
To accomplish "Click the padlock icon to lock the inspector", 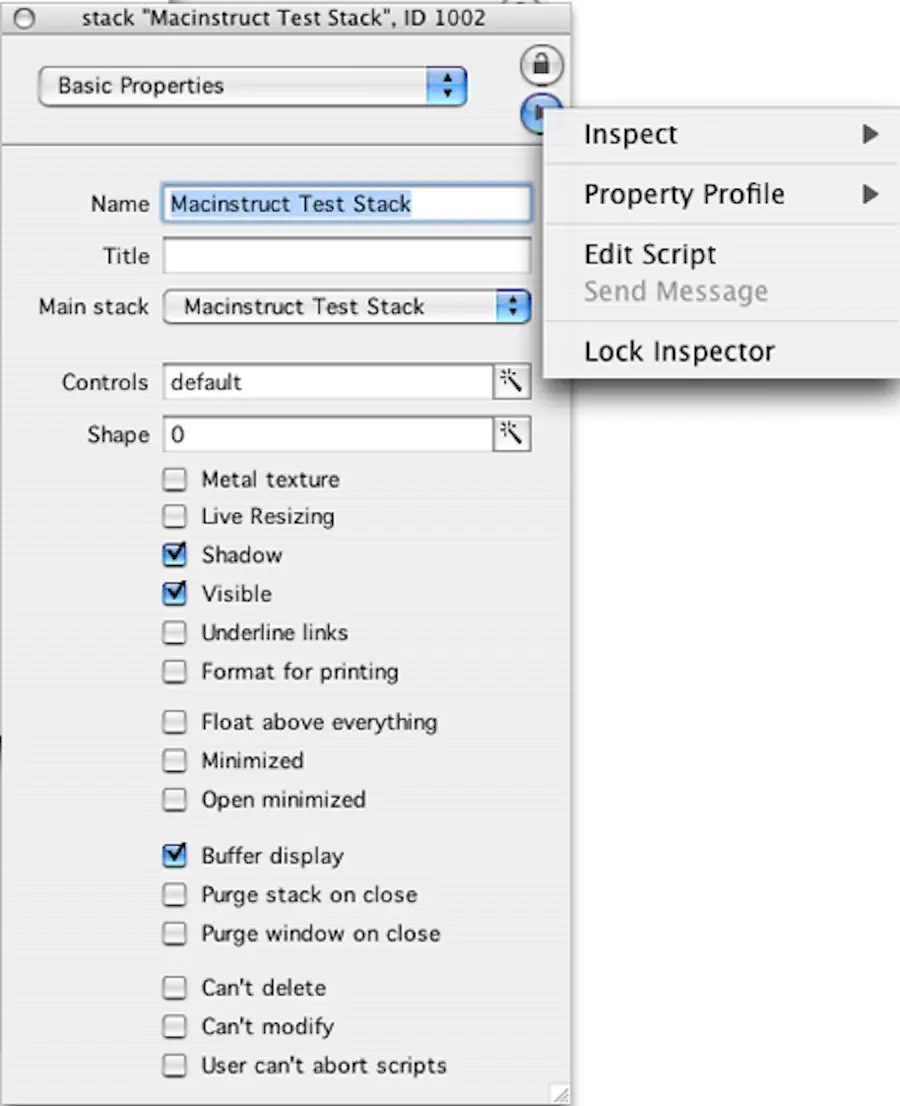I will coord(541,65).
